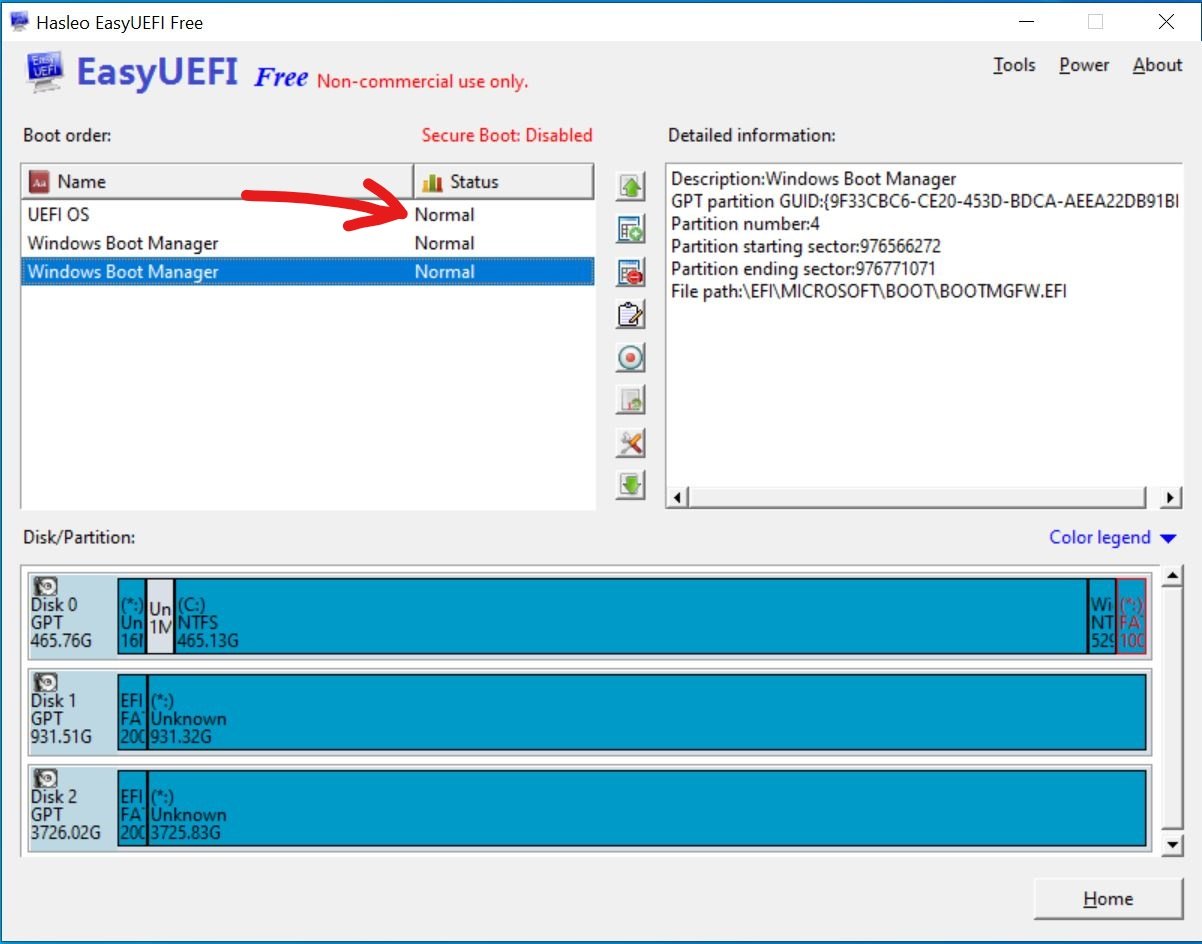Click the Partition starting sector:976566272 line
Image resolution: width=1202 pixels, height=944 pixels.
pyautogui.click(x=806, y=246)
